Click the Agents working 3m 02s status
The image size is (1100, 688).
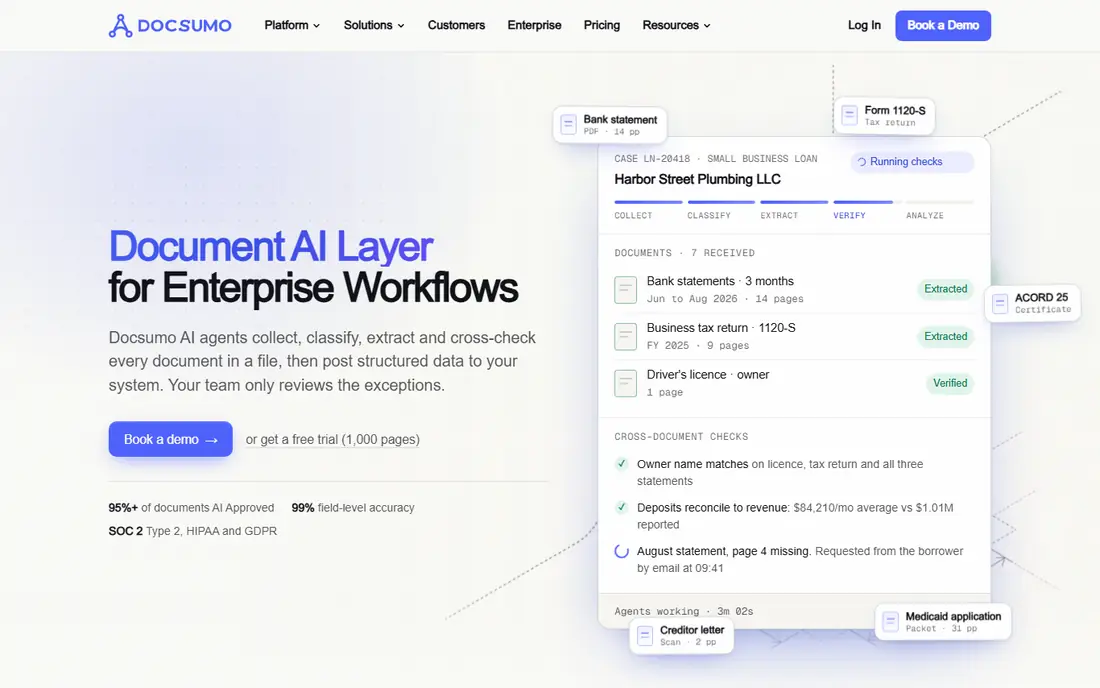[x=684, y=612]
